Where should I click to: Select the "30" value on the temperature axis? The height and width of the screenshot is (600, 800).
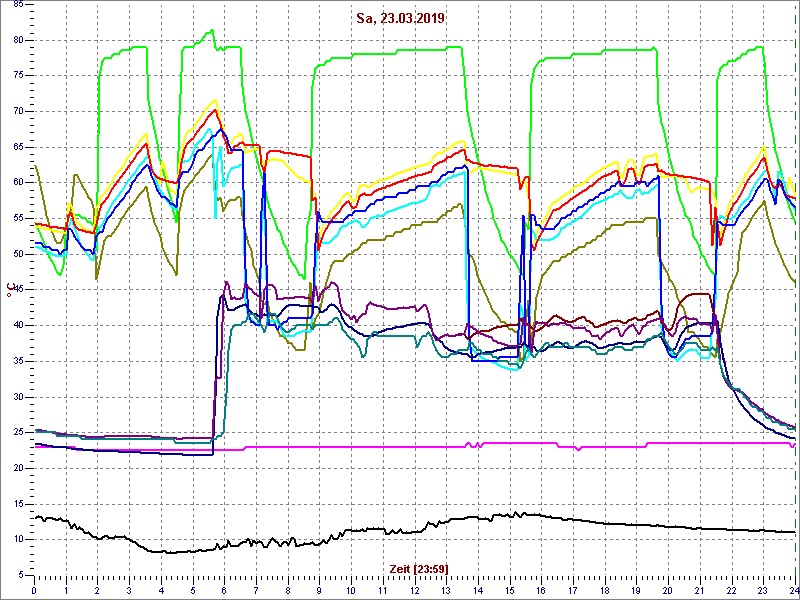18,397
